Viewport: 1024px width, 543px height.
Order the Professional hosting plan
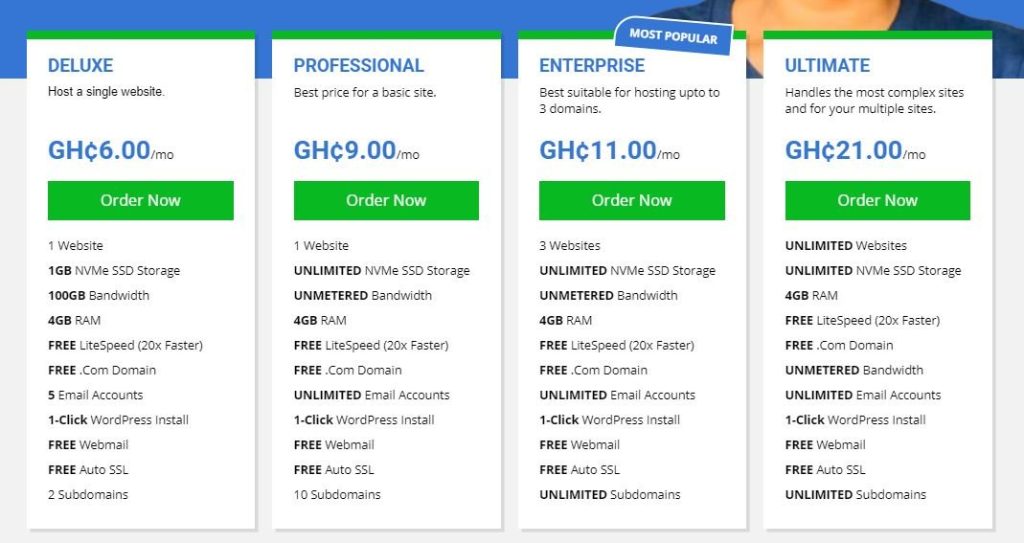coord(386,201)
